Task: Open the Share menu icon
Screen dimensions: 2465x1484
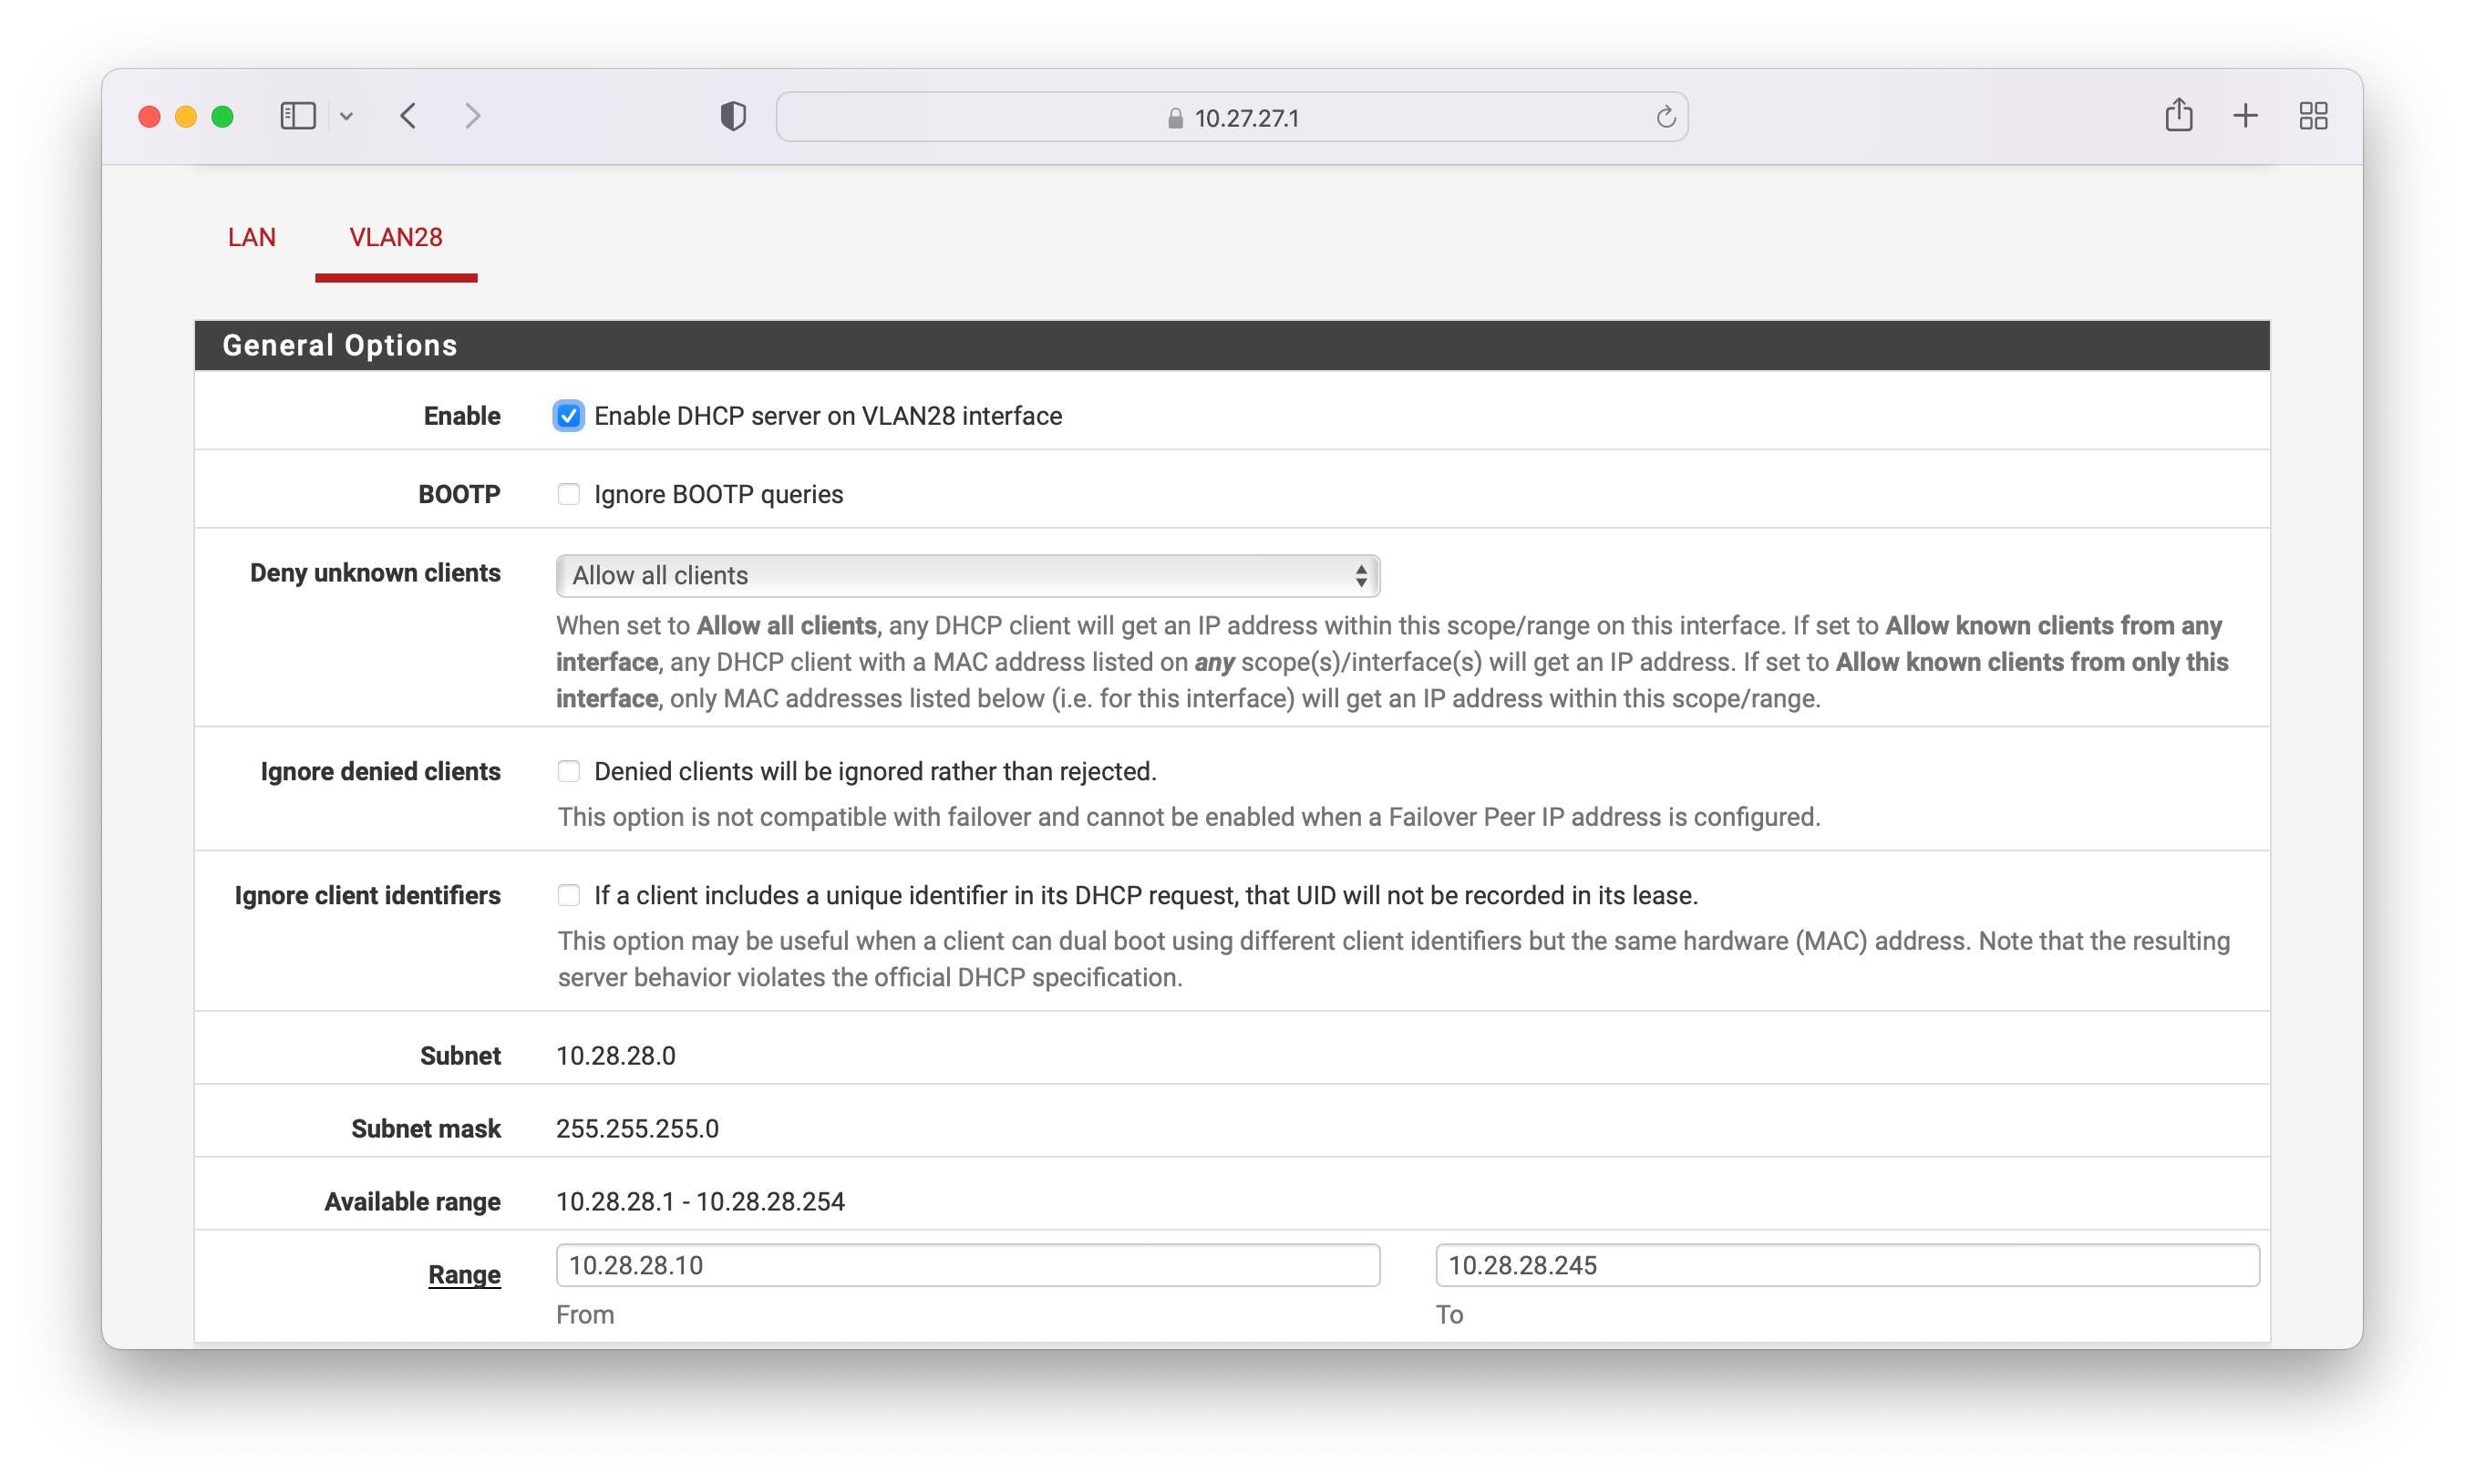Action: click(2178, 116)
